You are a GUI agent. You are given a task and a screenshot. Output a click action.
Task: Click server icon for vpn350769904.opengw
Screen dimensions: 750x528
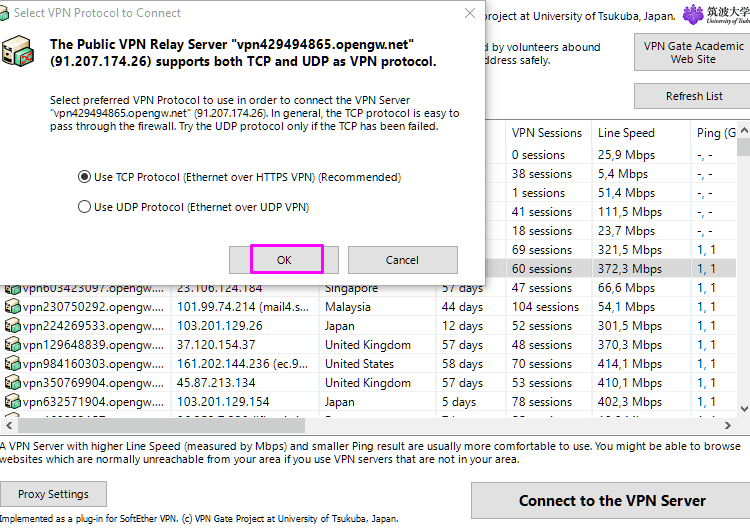[x=12, y=383]
